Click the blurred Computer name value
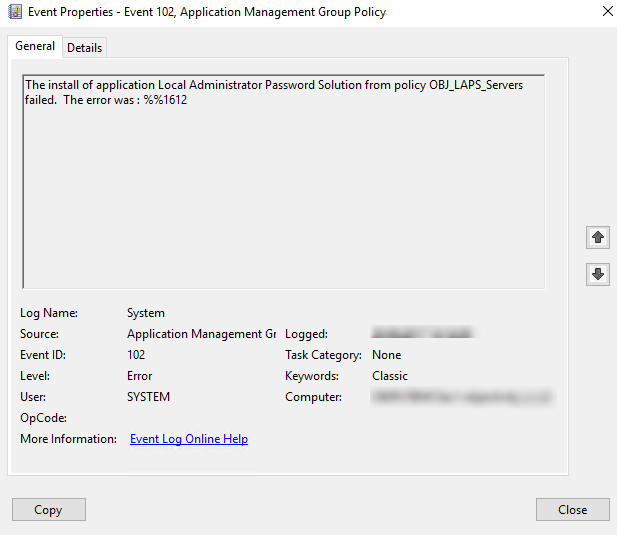This screenshot has width=617, height=535. coord(462,397)
